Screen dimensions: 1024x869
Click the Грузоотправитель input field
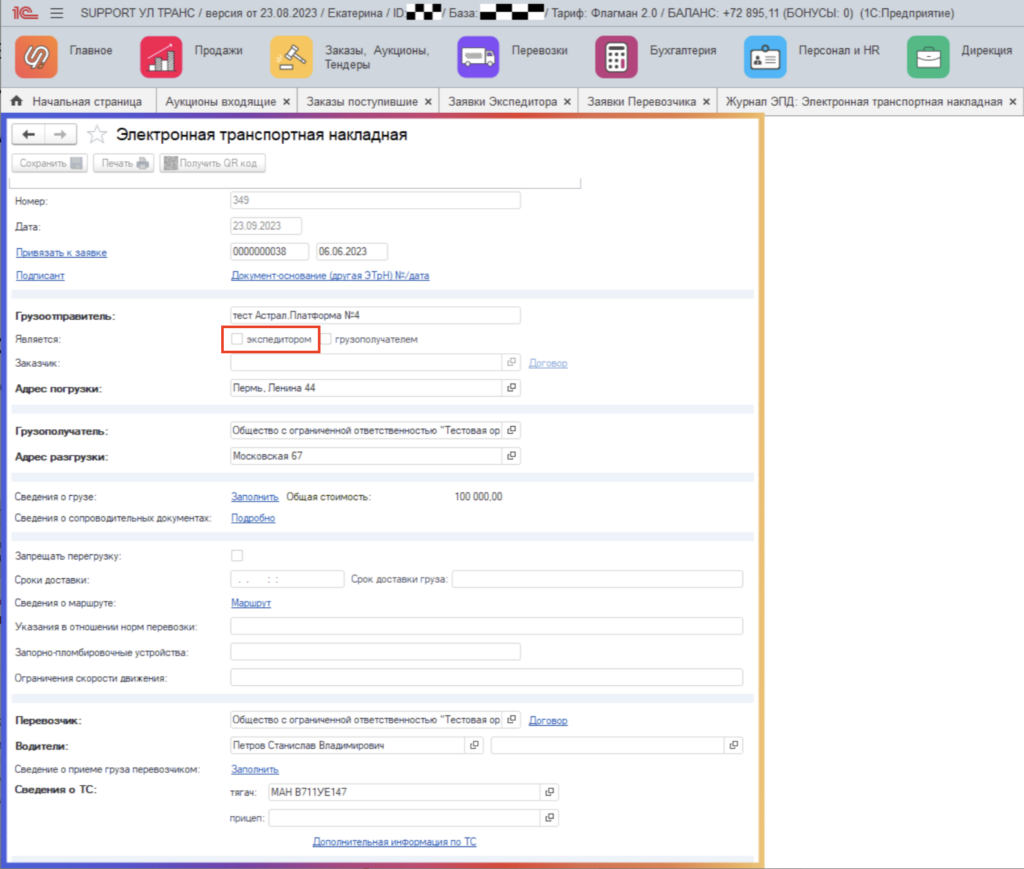[376, 315]
